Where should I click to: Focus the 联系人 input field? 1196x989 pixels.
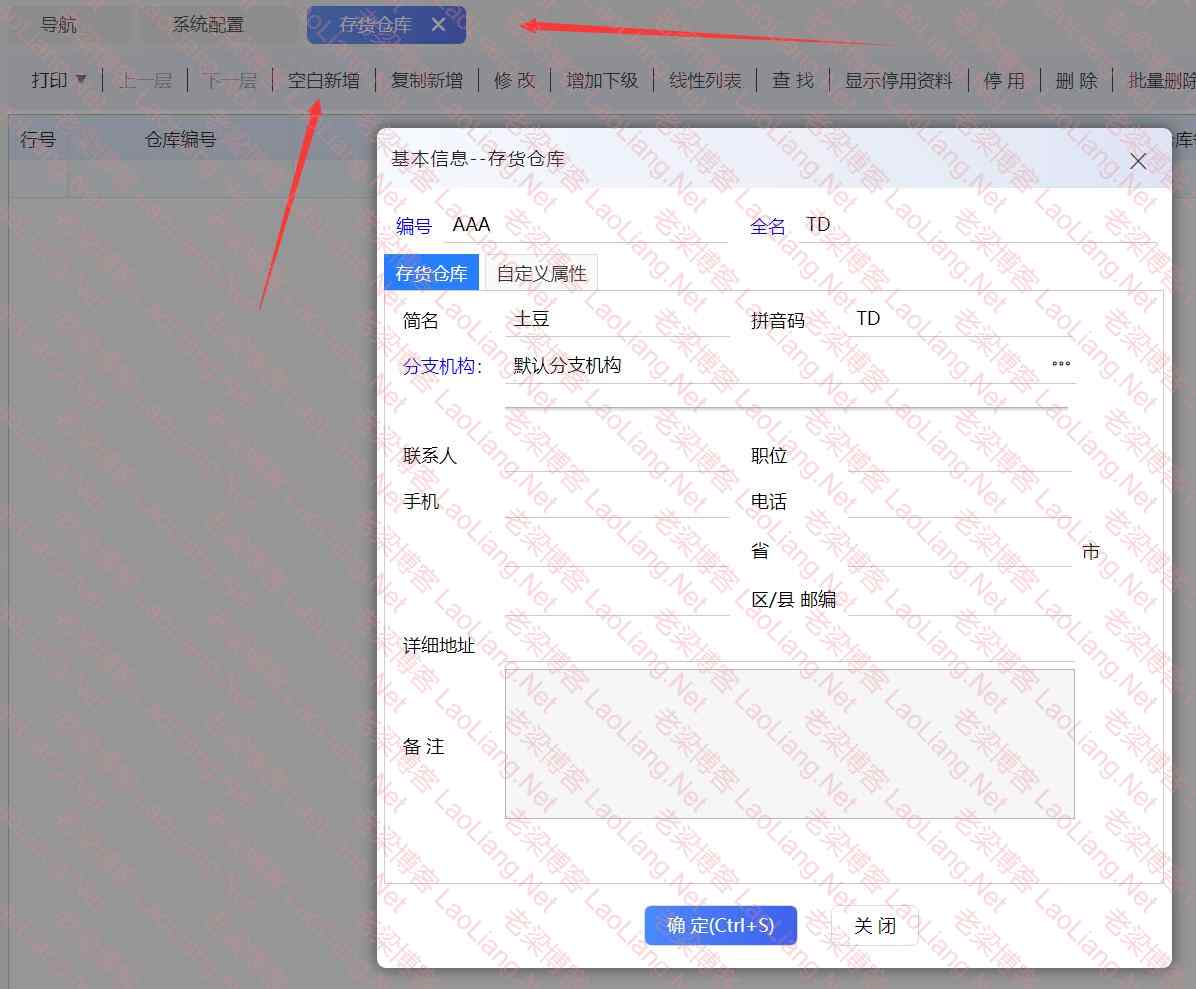click(617, 456)
